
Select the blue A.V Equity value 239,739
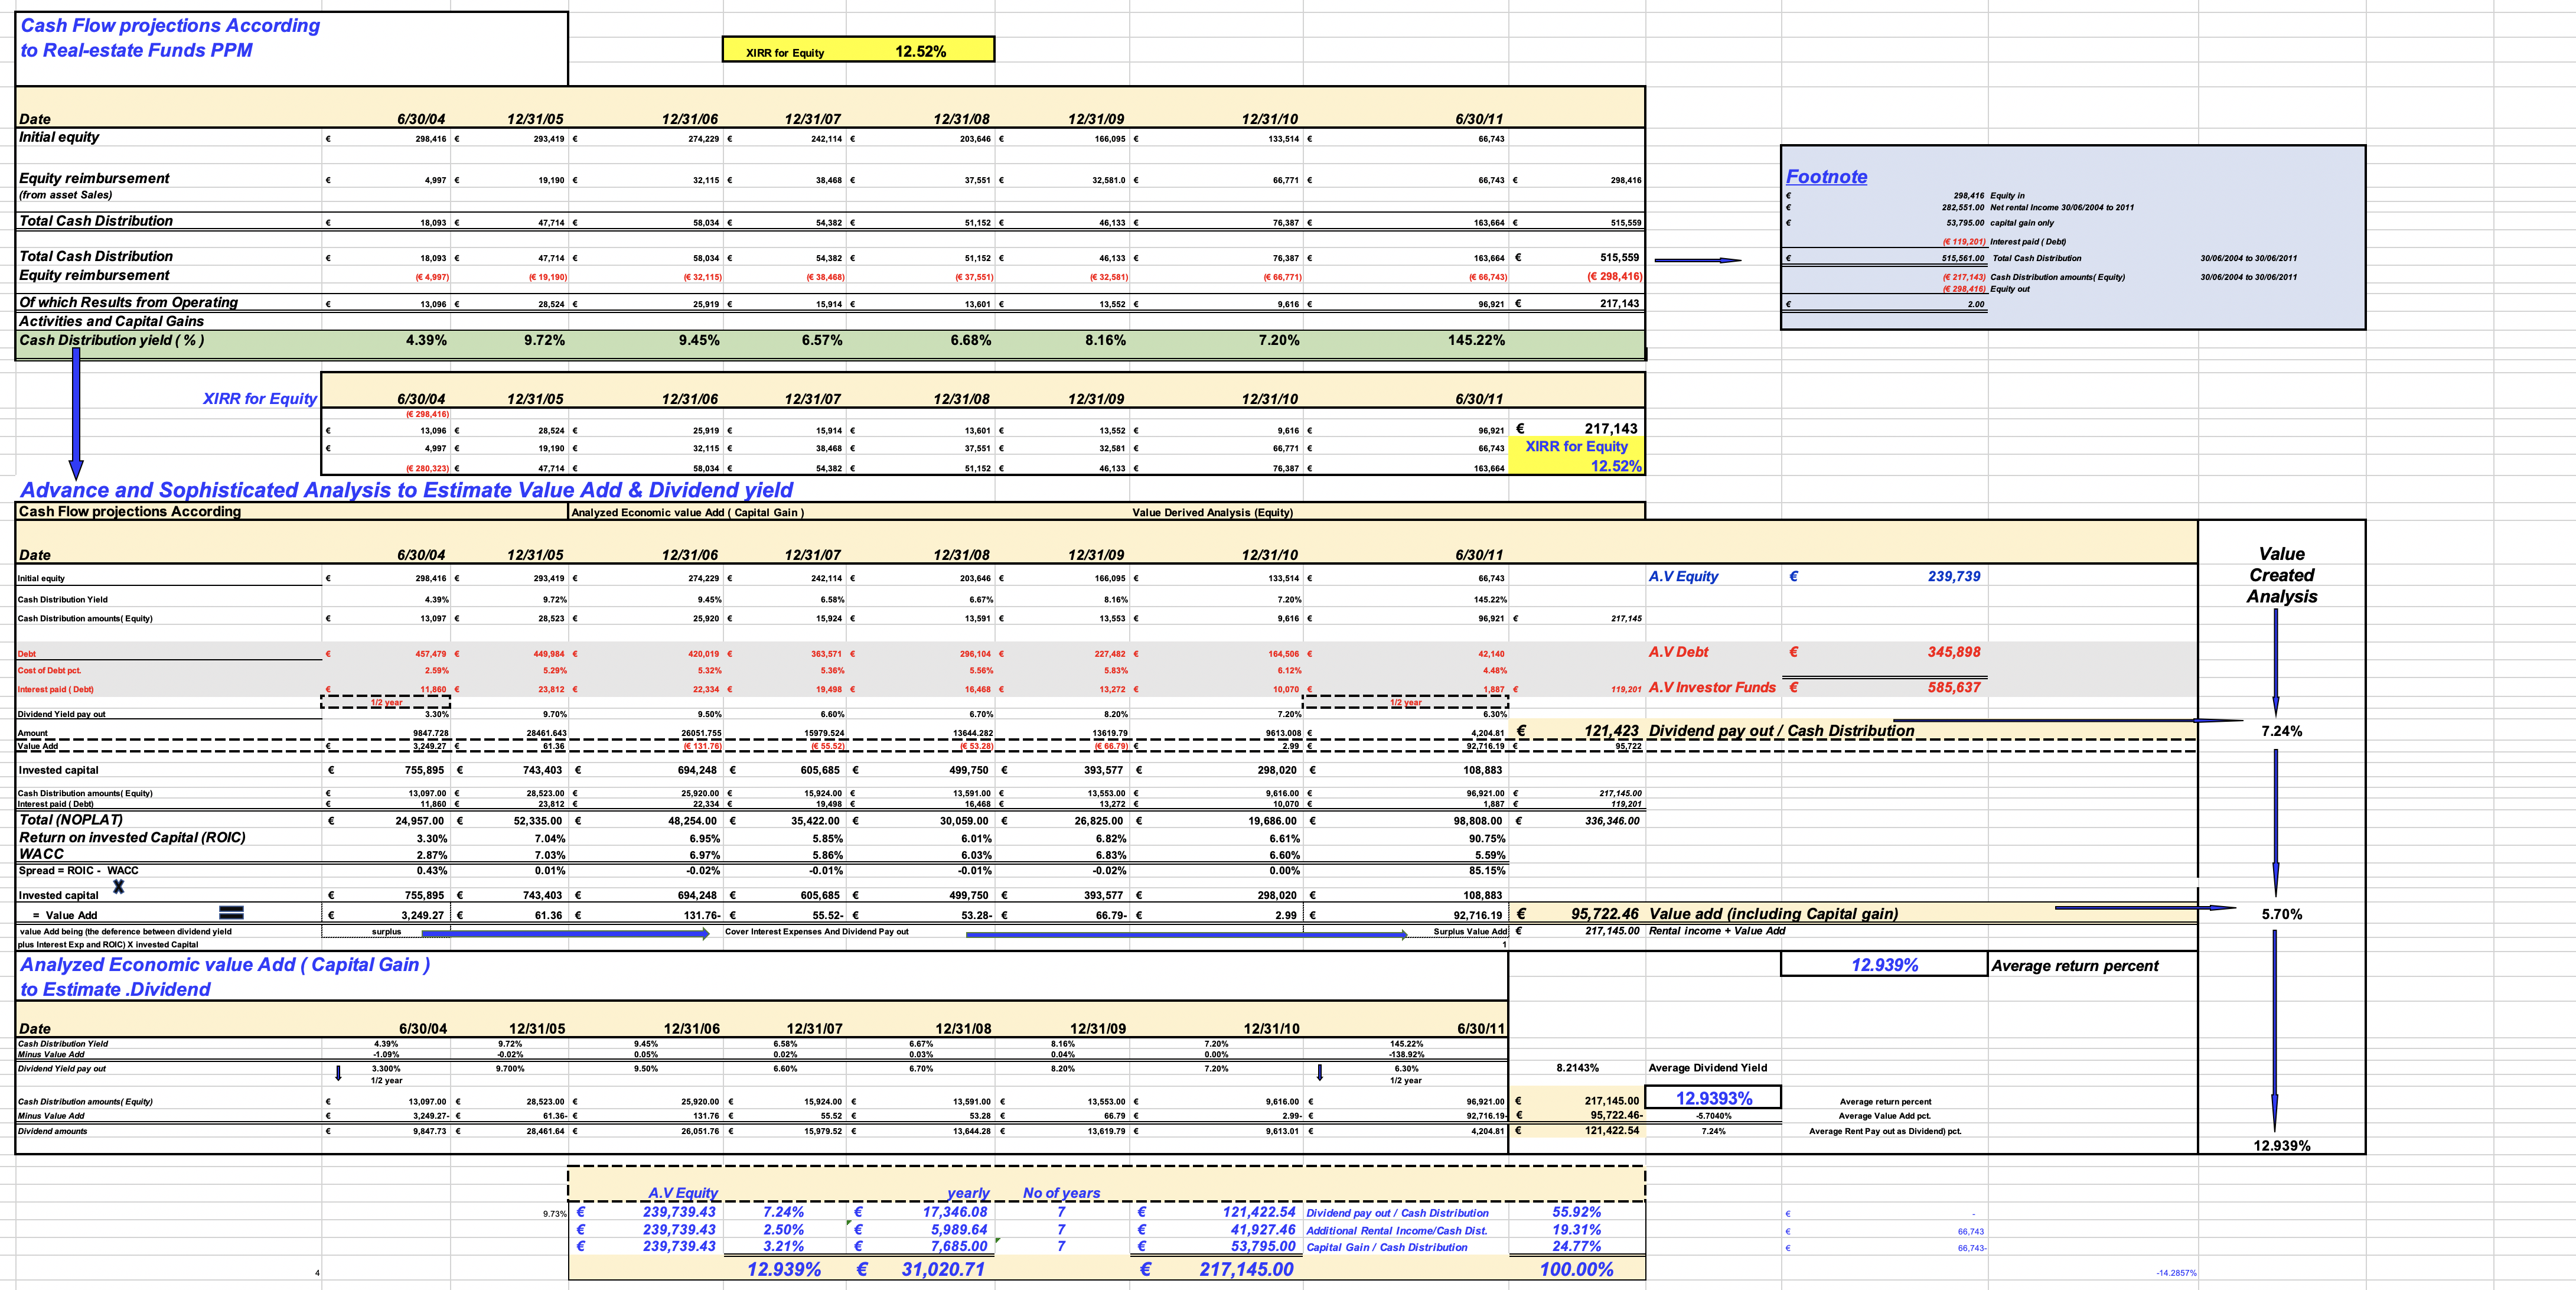tap(1953, 576)
